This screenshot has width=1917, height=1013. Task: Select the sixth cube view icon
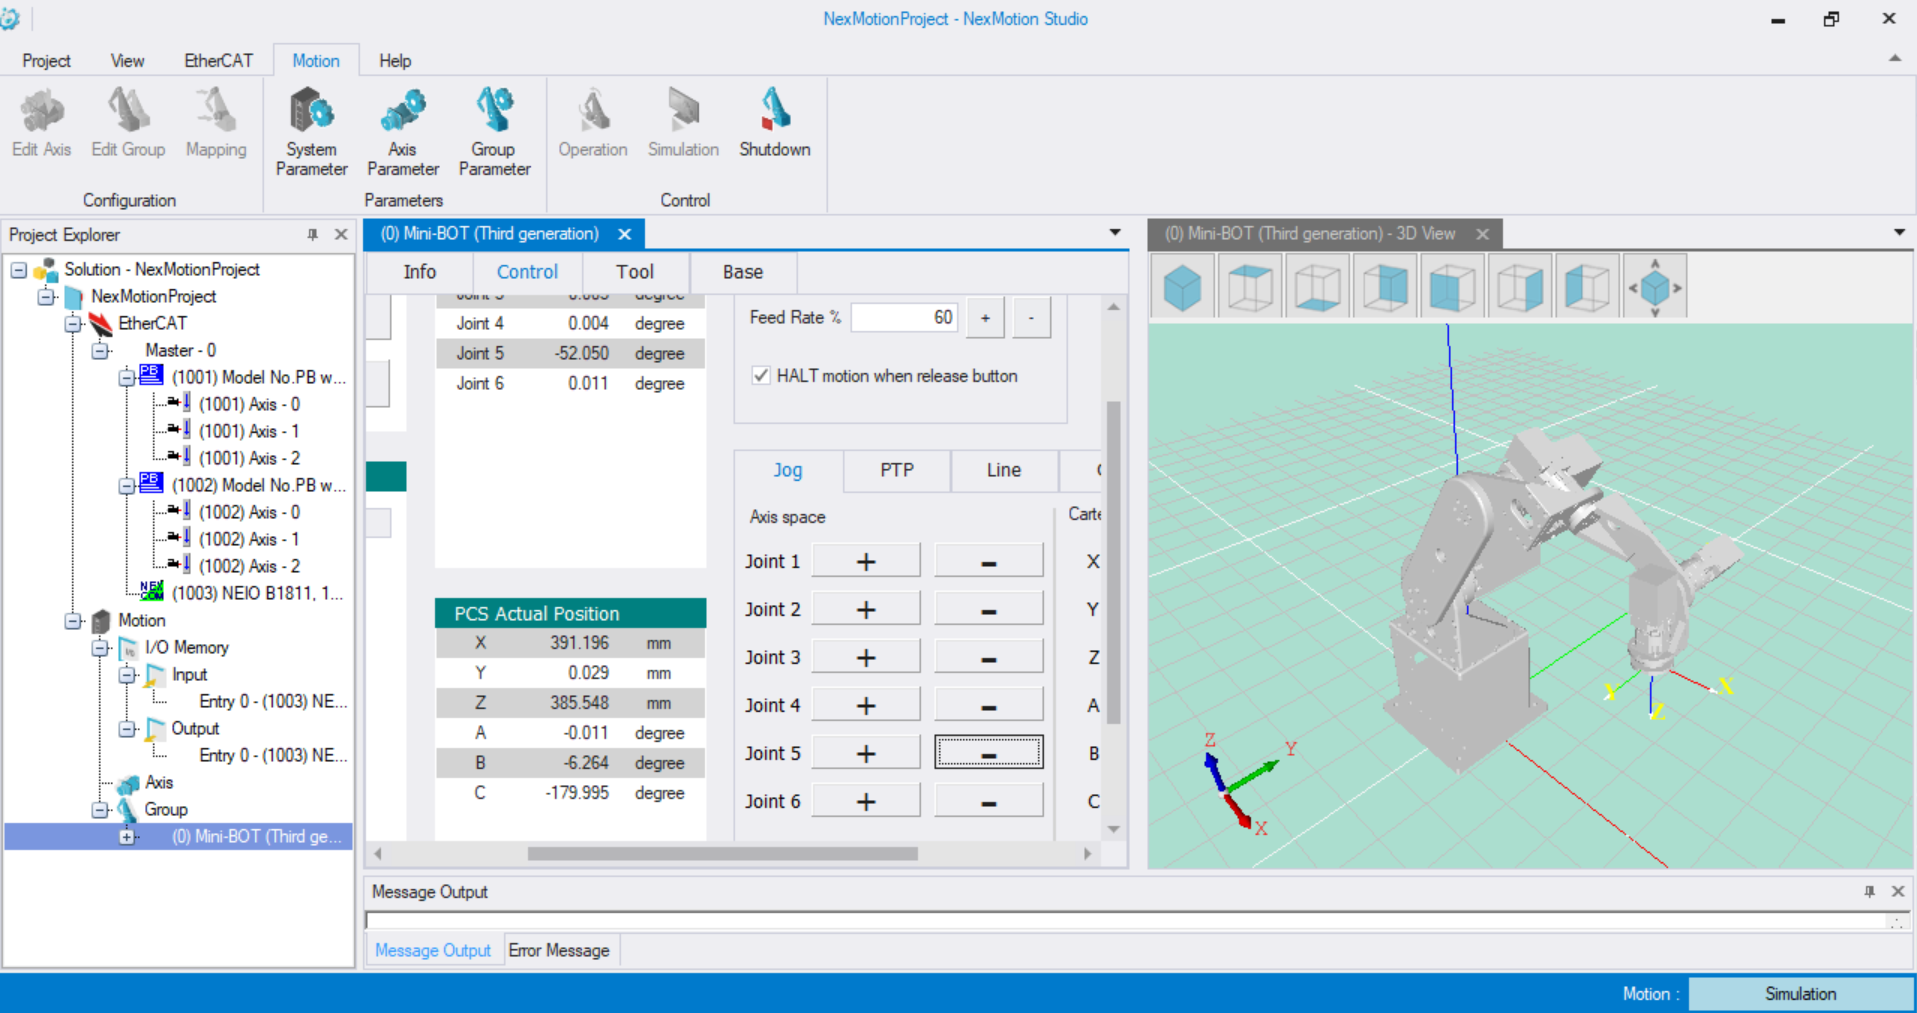click(1520, 287)
